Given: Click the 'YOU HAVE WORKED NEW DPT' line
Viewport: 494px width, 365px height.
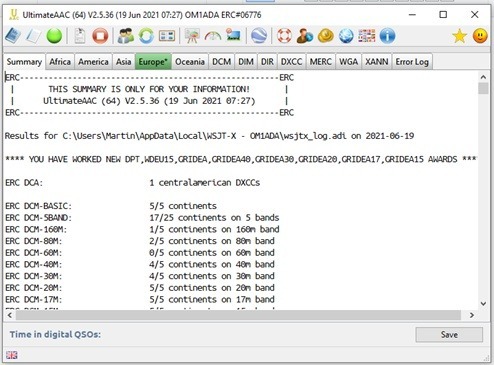Looking at the screenshot, I should (241, 159).
